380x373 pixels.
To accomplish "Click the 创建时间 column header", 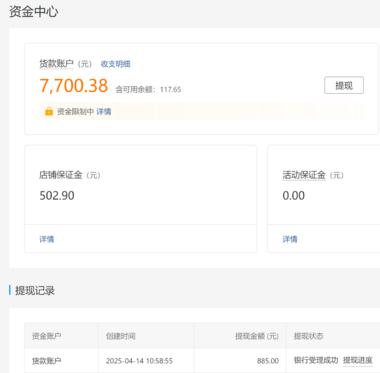I will pos(121,336).
